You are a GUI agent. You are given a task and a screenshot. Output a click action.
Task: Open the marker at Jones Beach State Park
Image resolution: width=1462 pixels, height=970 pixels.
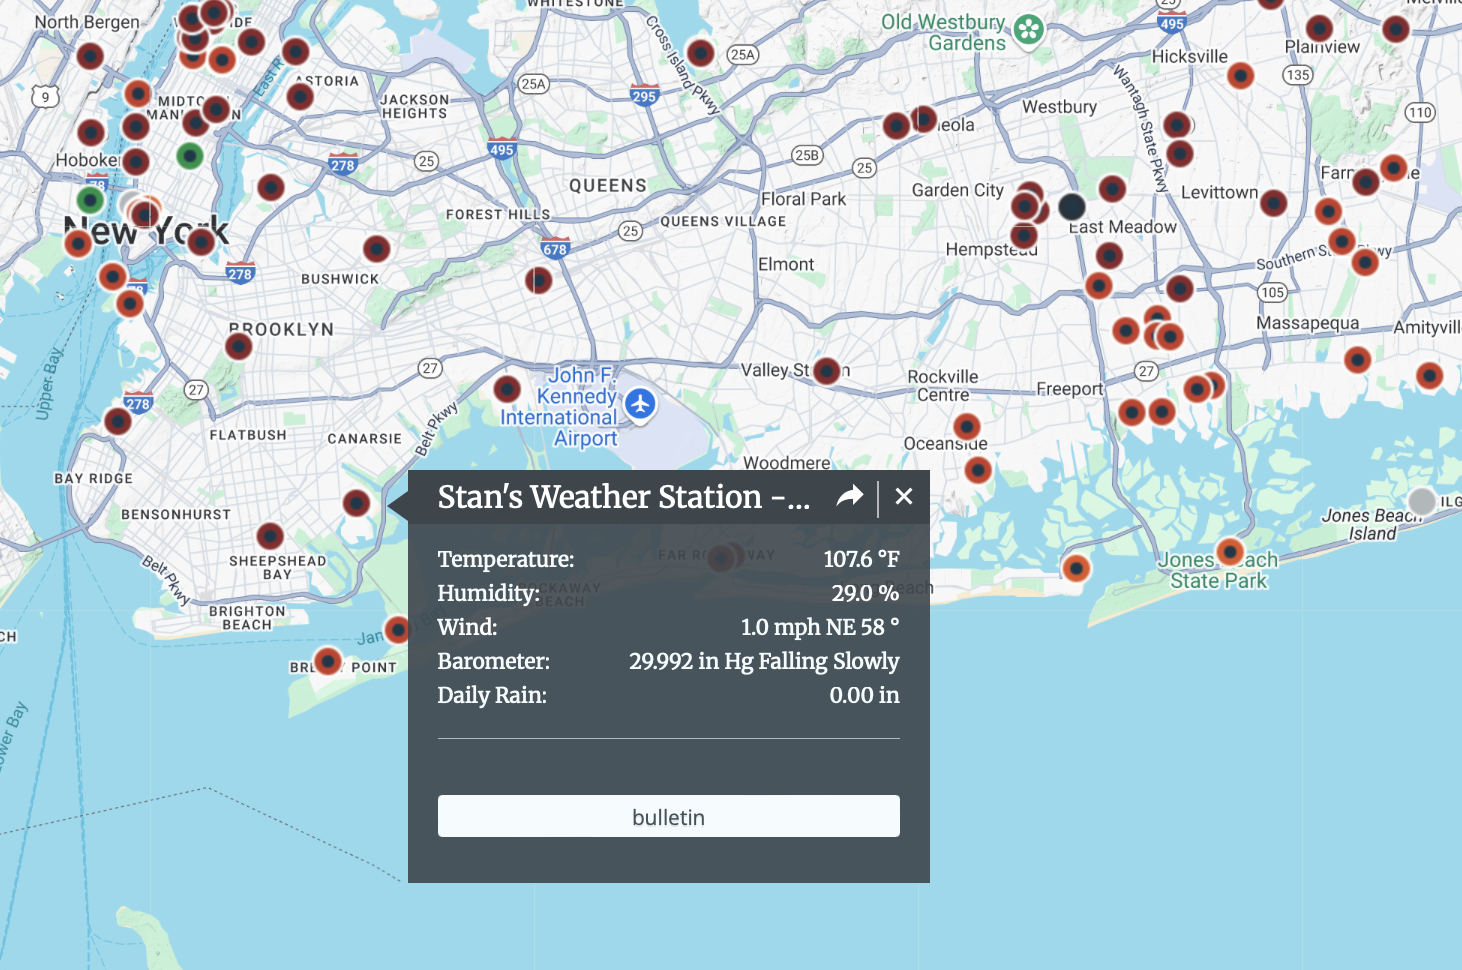point(1230,552)
